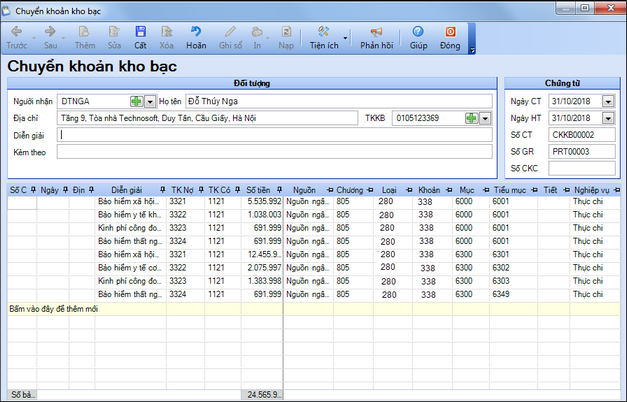Undo changes with Hoãn
This screenshot has height=402, width=627.
click(x=196, y=38)
